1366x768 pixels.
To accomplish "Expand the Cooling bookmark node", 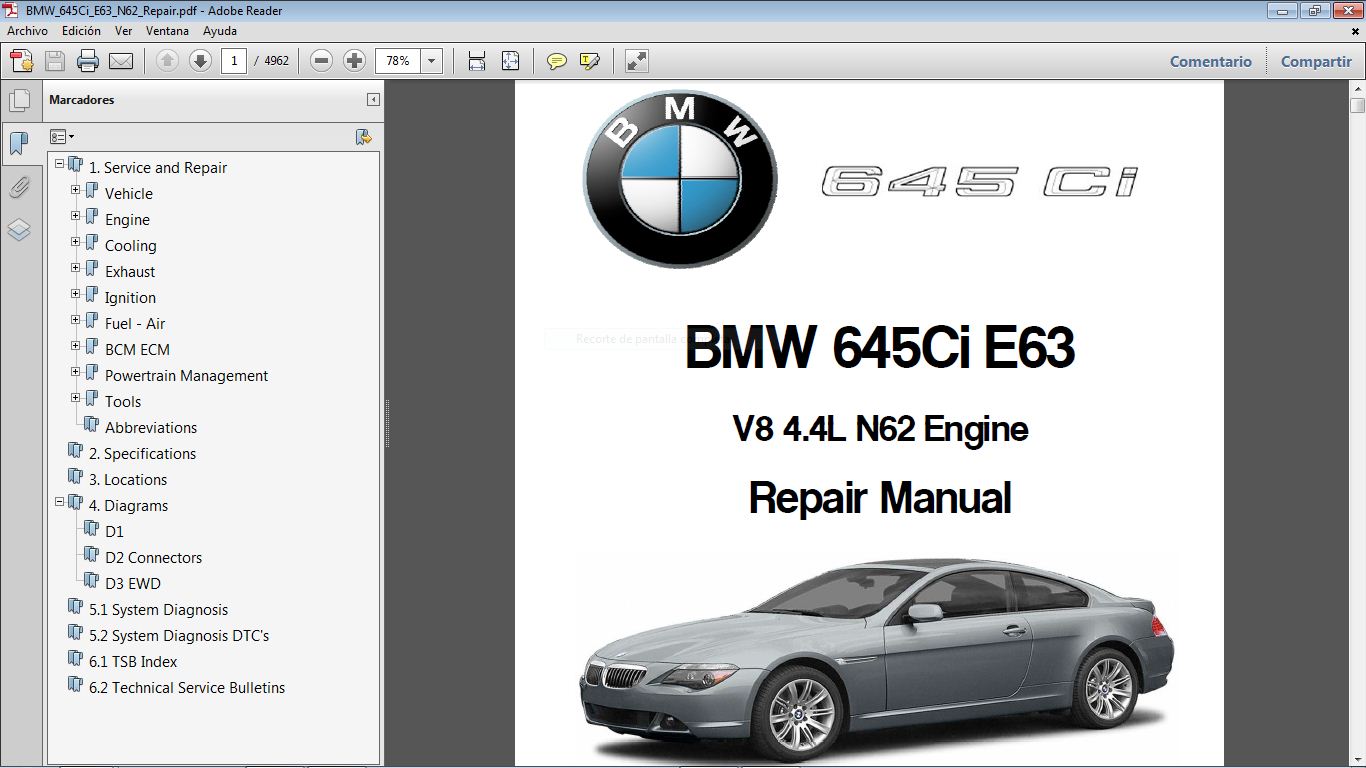I will [76, 241].
